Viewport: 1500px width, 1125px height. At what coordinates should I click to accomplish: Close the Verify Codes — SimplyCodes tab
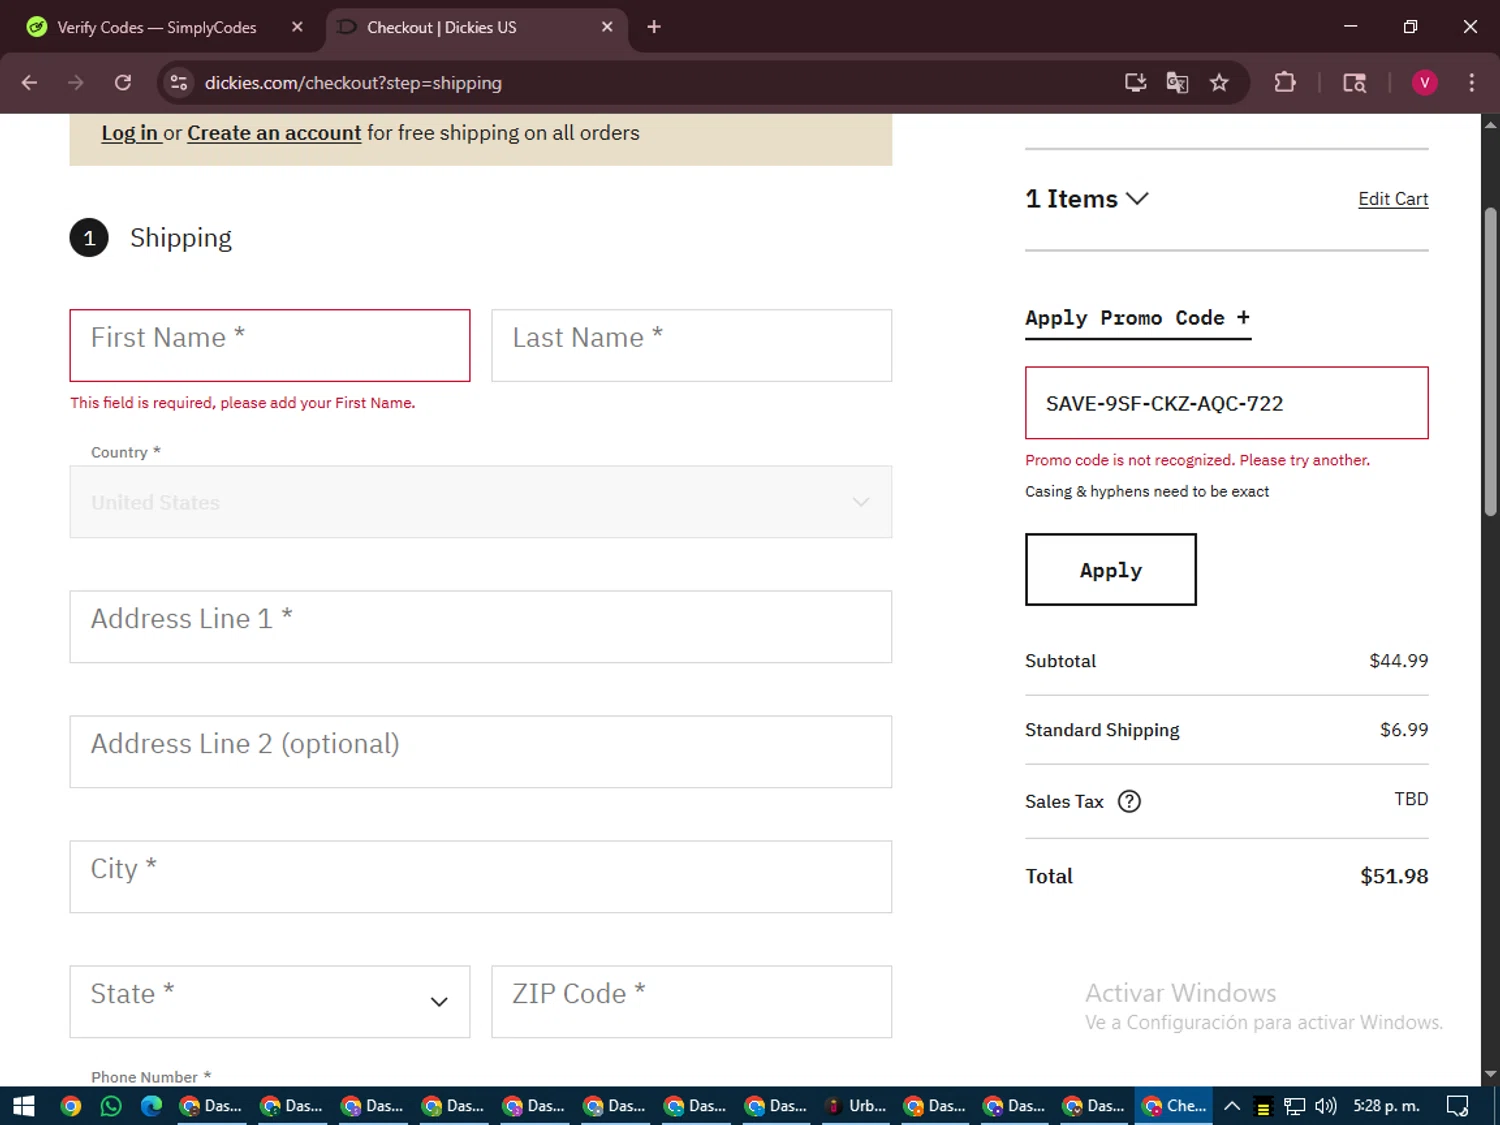(x=297, y=27)
